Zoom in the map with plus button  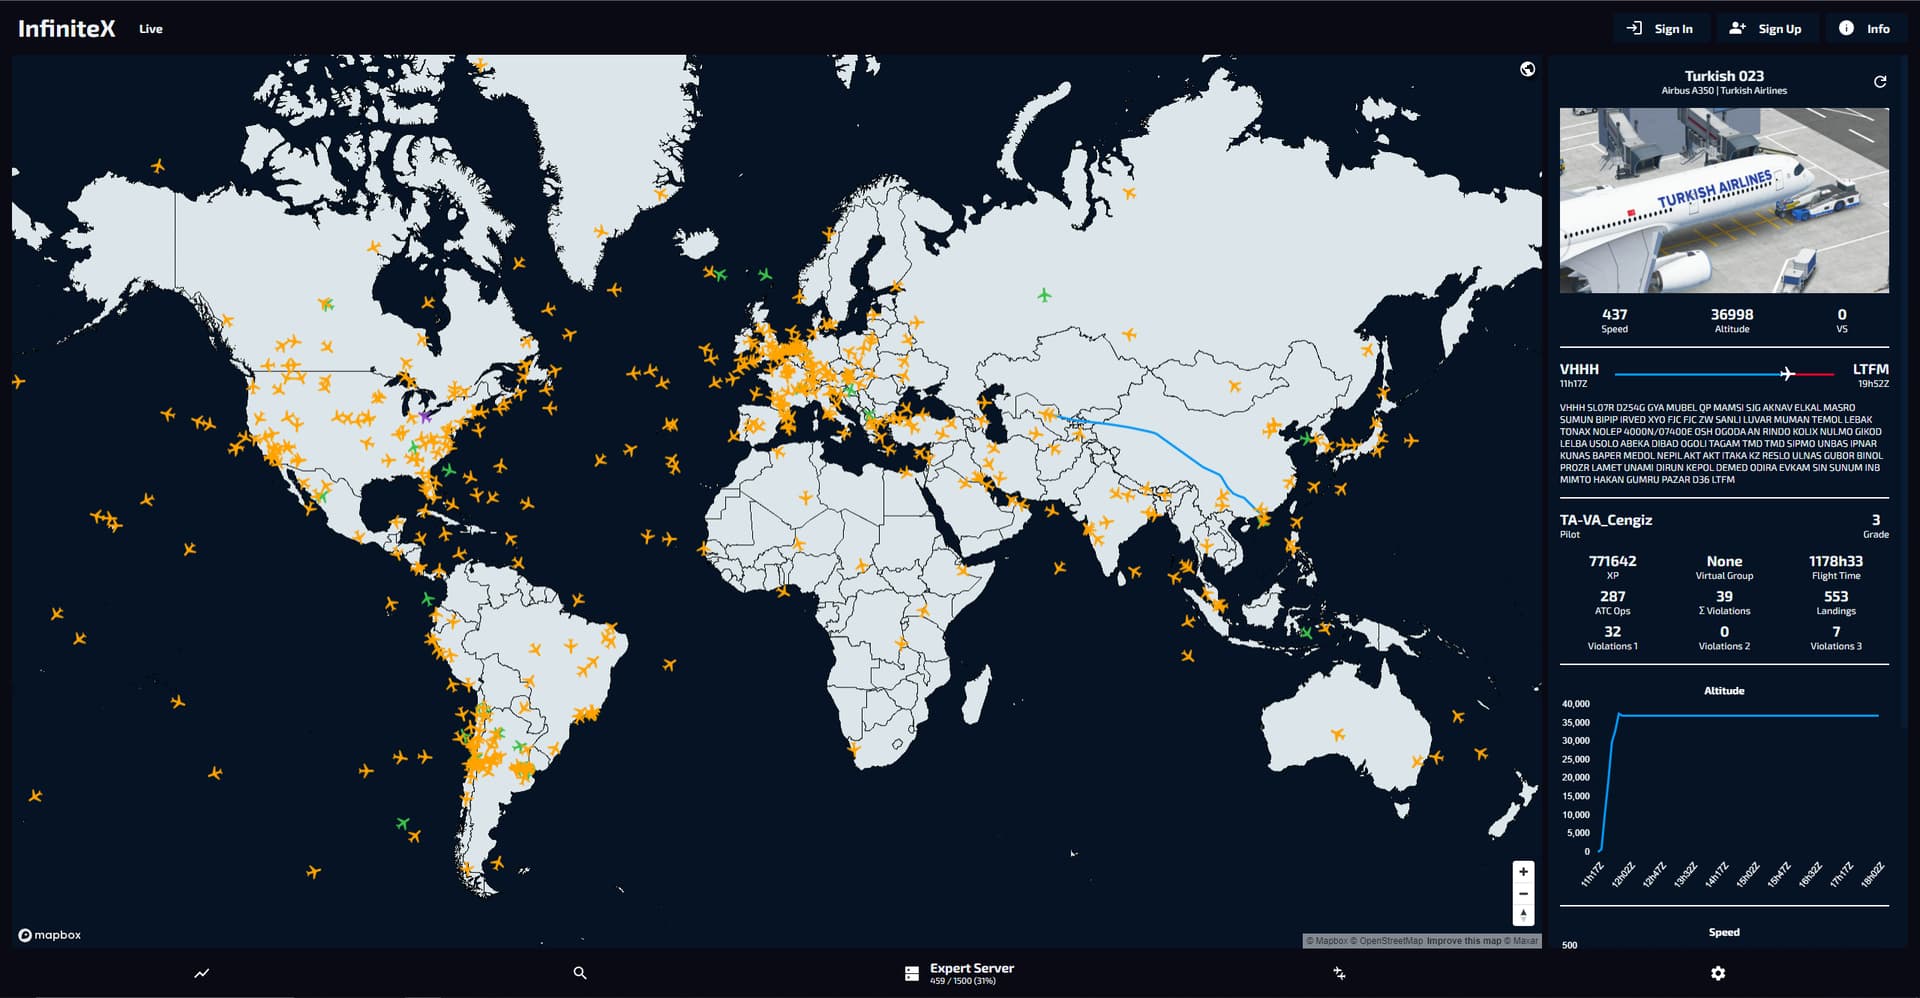[x=1523, y=872]
